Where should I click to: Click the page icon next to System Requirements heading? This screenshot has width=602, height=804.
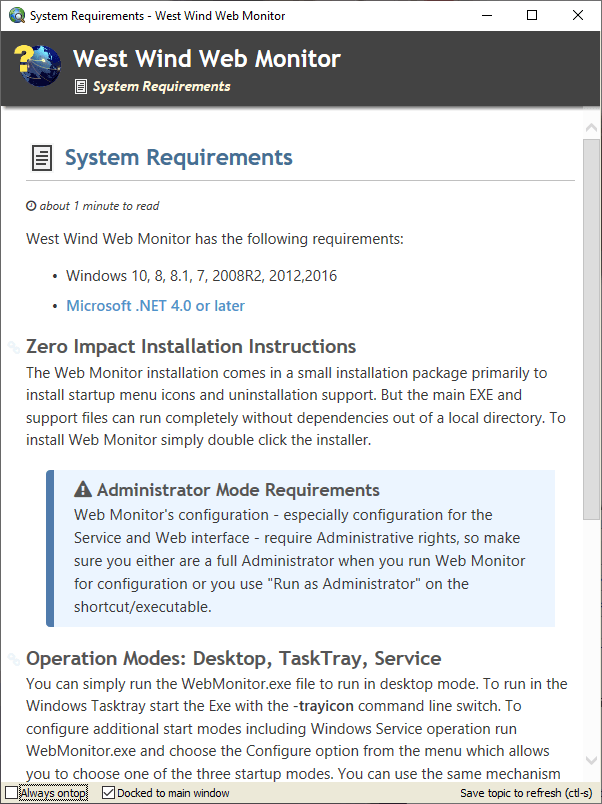[42, 157]
